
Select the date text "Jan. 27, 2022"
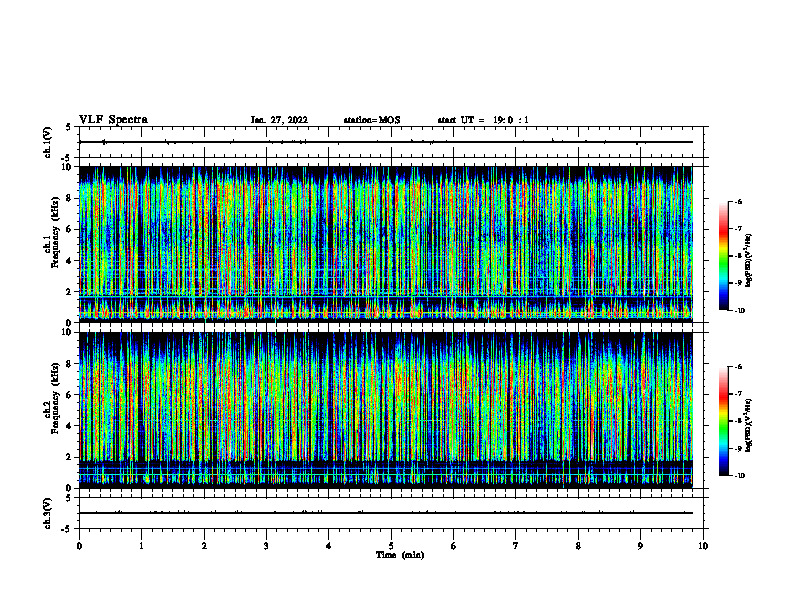coord(279,120)
